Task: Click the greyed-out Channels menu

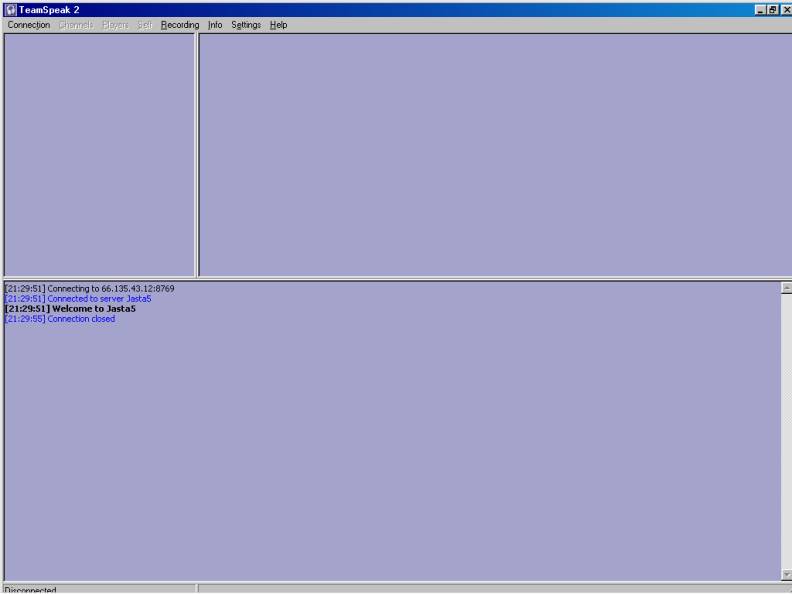Action: pos(76,25)
